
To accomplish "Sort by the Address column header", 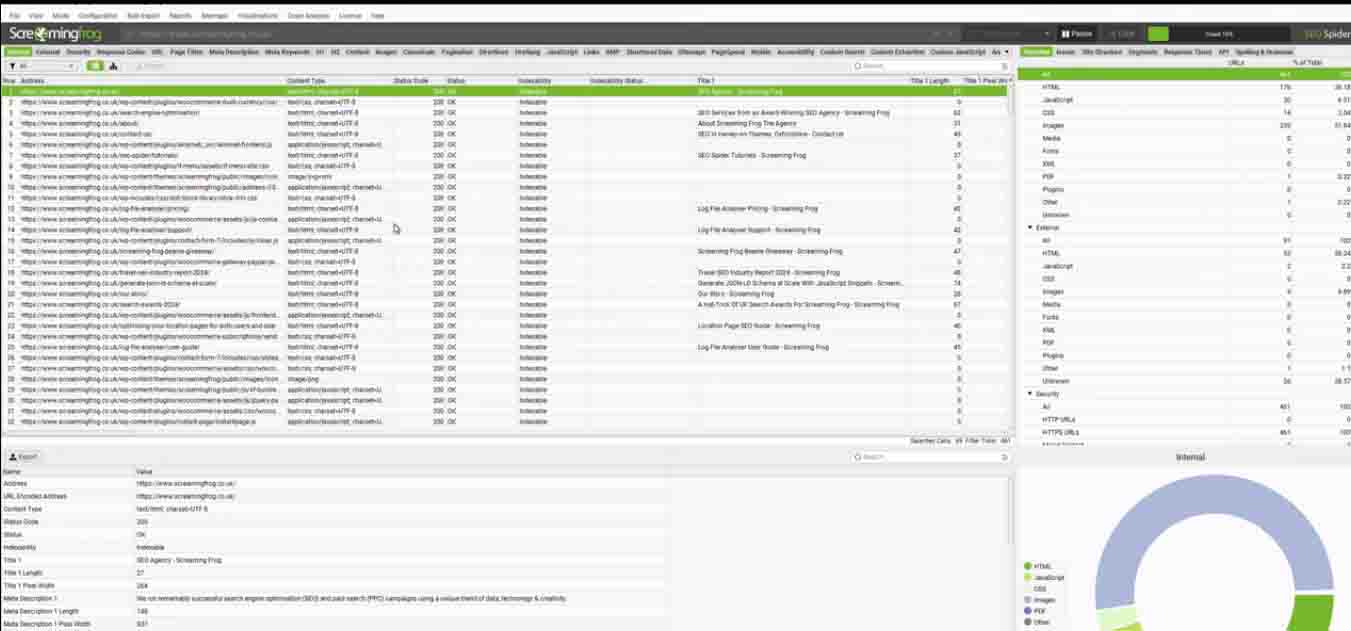I will point(150,80).
